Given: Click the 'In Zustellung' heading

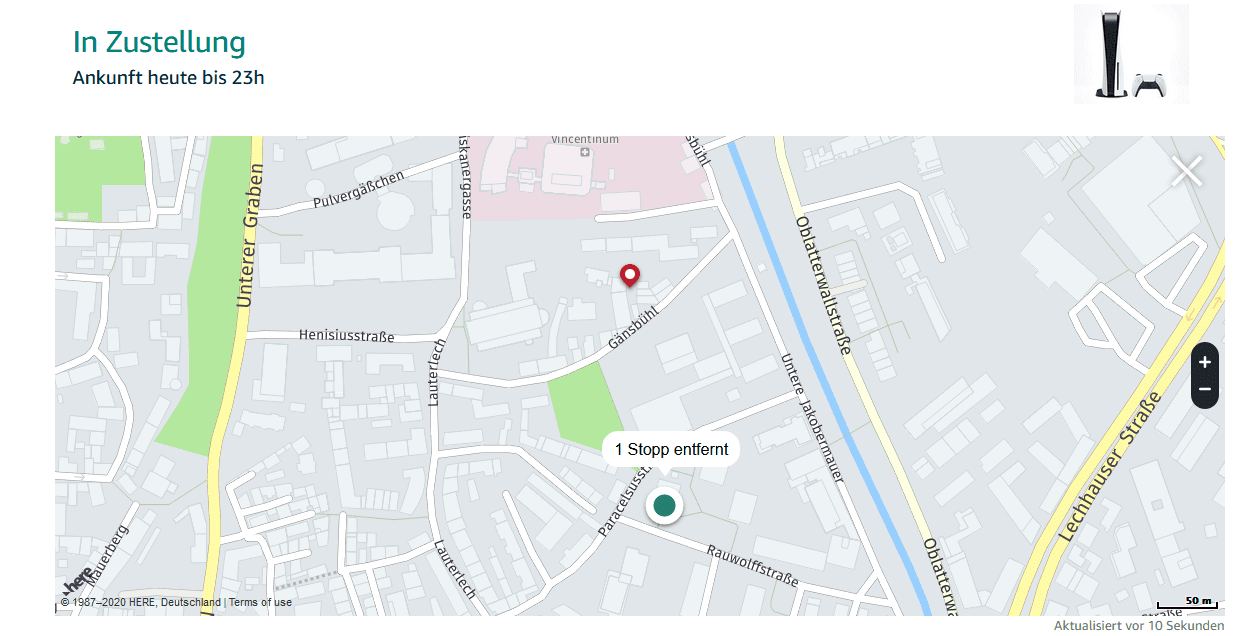Looking at the screenshot, I should (159, 42).
